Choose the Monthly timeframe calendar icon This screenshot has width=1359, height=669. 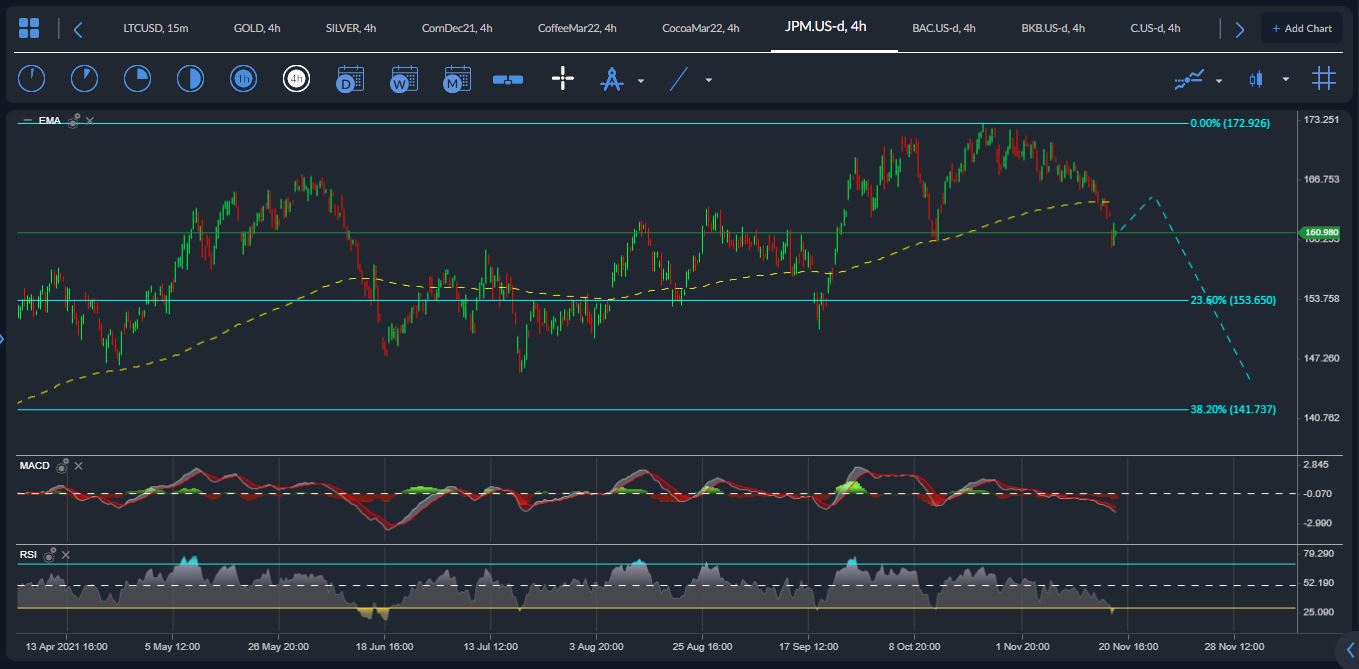456,79
